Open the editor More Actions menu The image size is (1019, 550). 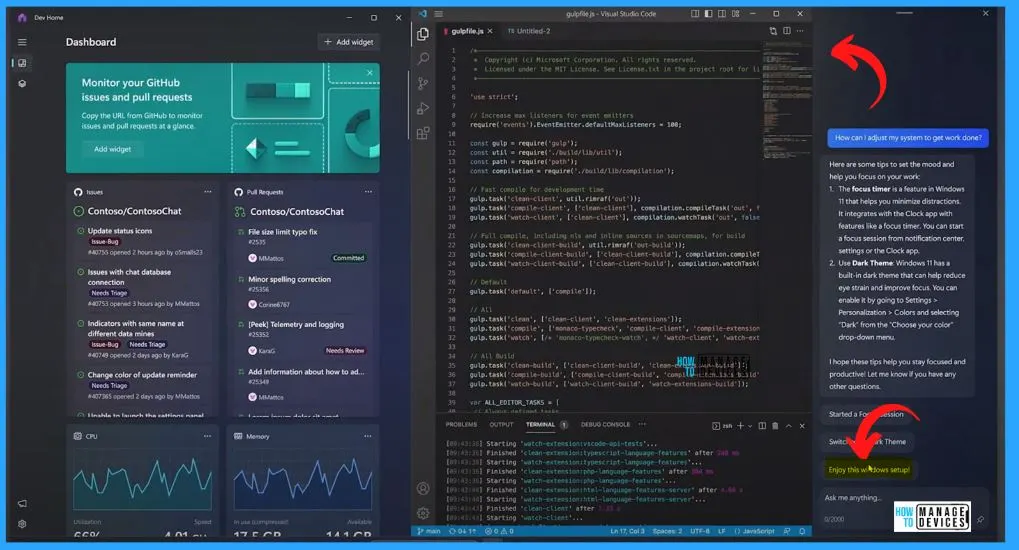pyautogui.click(x=800, y=31)
